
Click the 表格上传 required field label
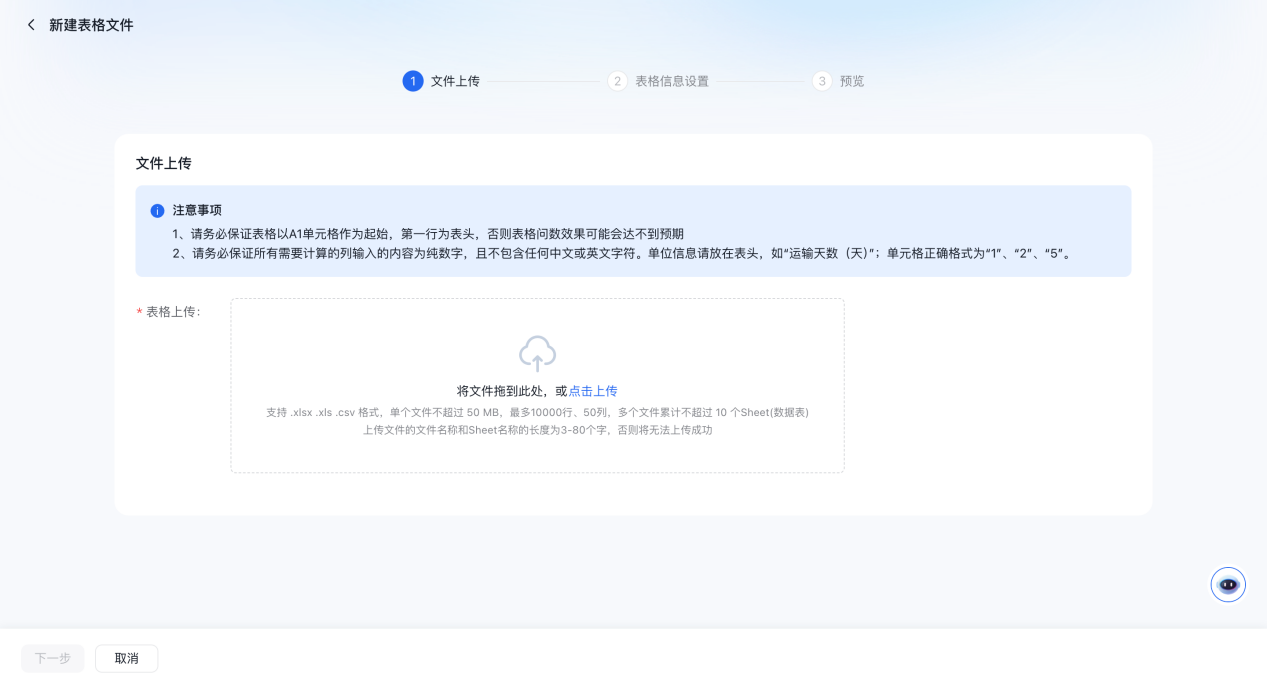172,312
